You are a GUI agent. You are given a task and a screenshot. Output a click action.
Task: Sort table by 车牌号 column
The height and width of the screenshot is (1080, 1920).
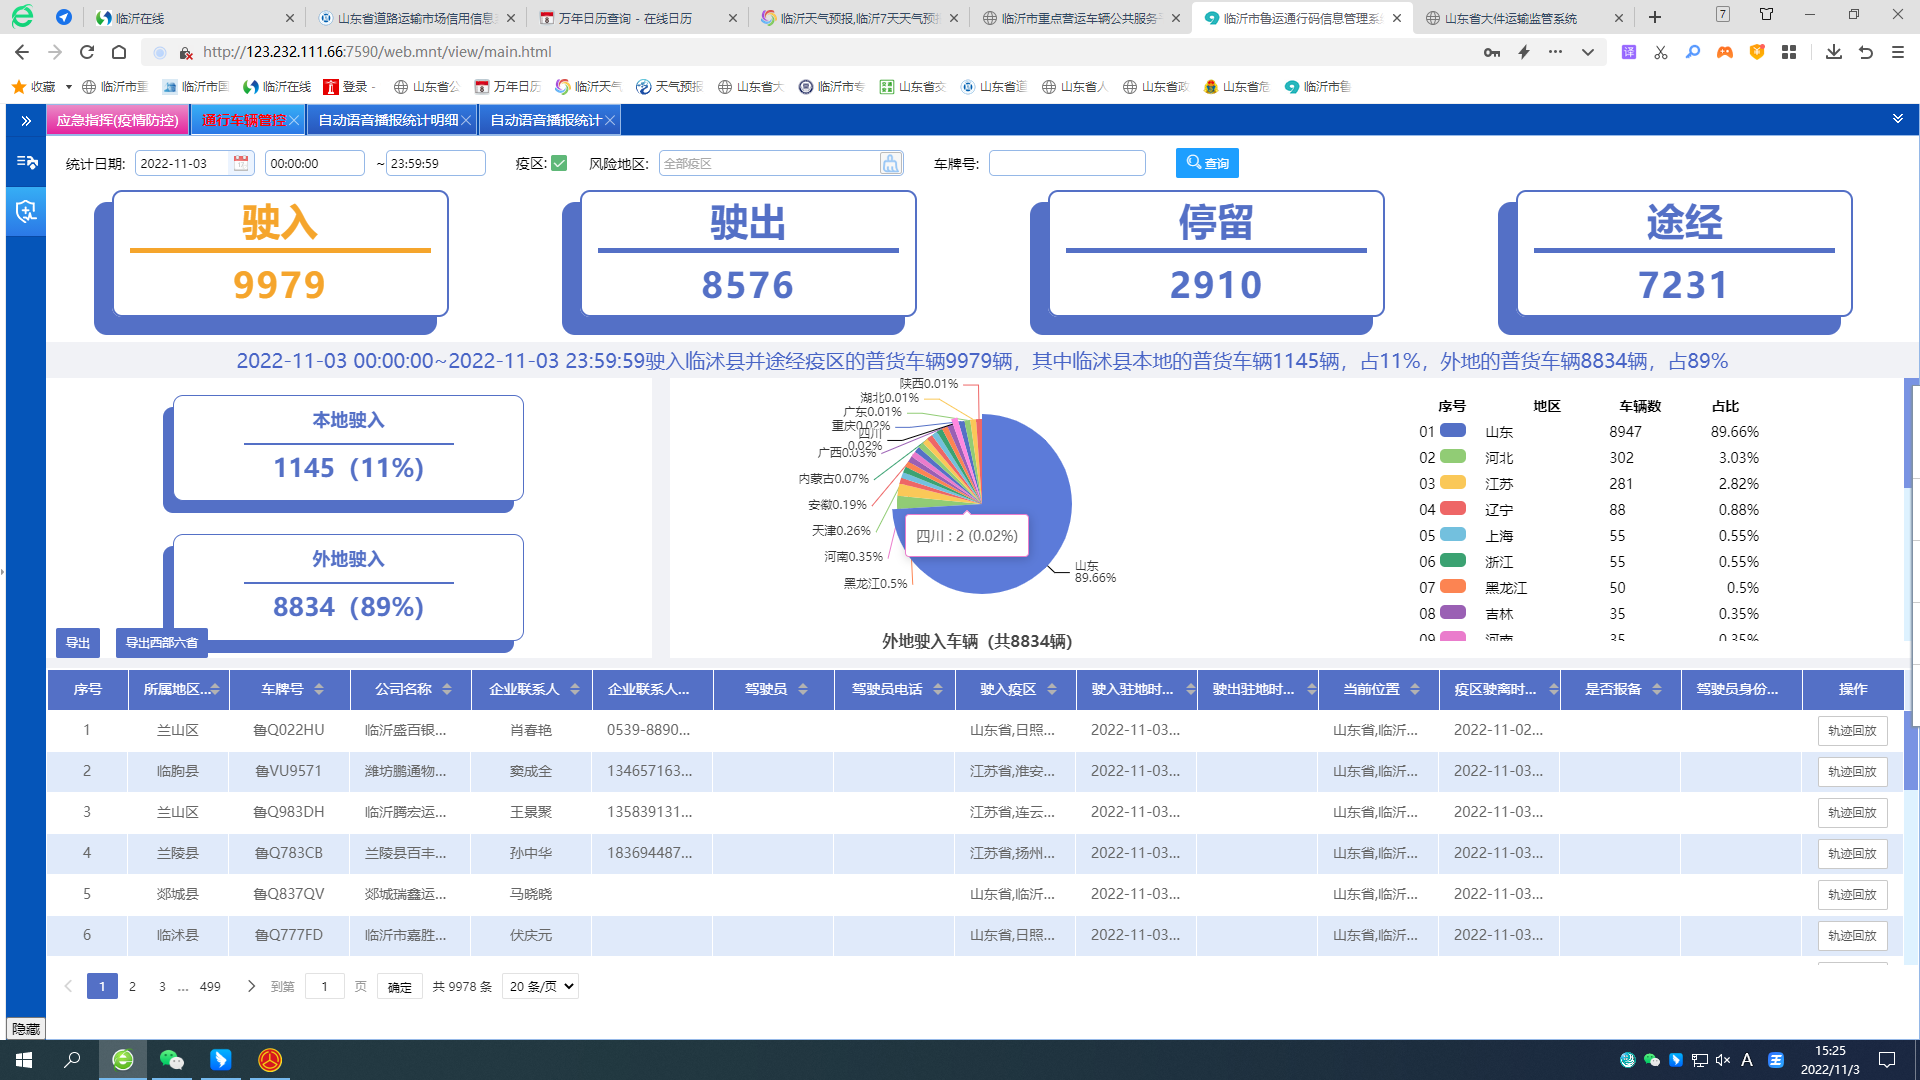(319, 689)
